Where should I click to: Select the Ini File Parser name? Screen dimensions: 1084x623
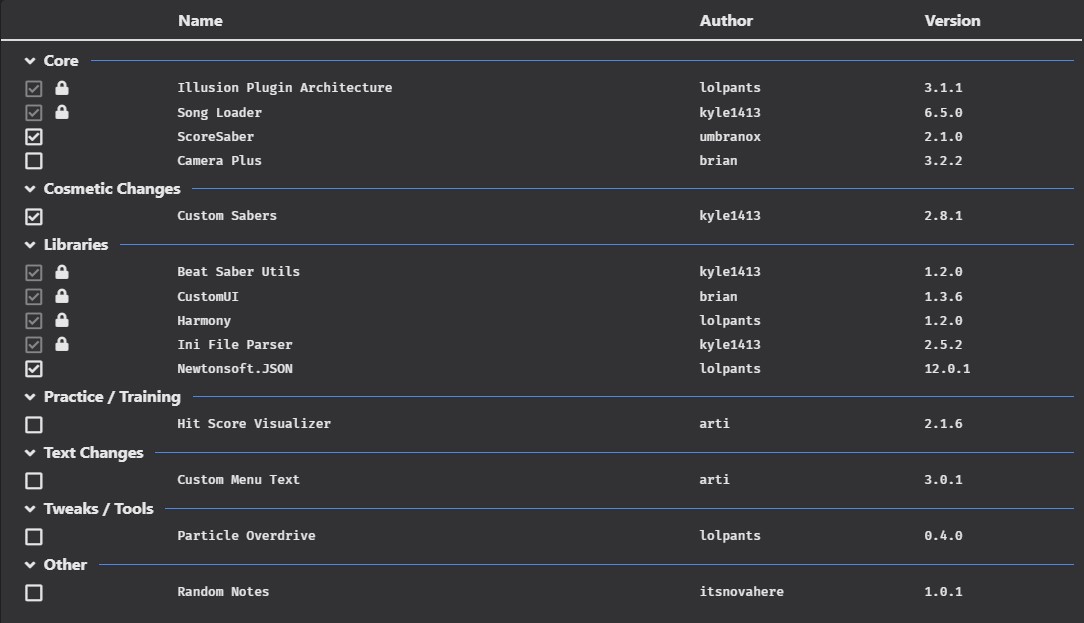234,344
